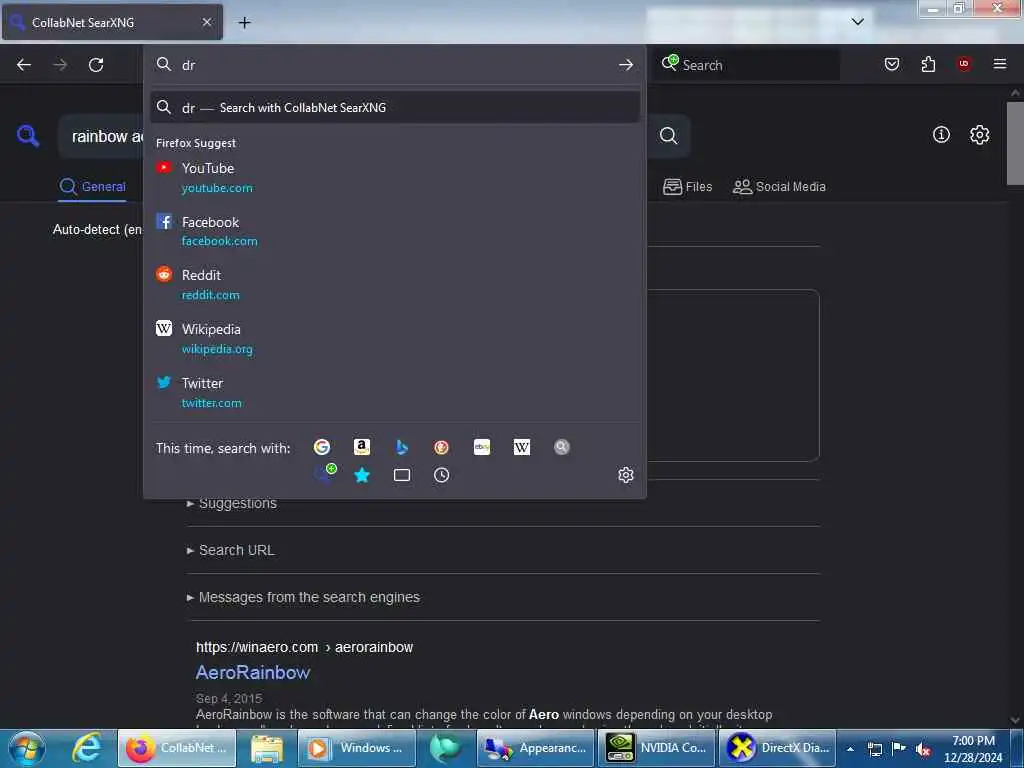Select the CollabNet SearXNG browser tab

(112, 23)
